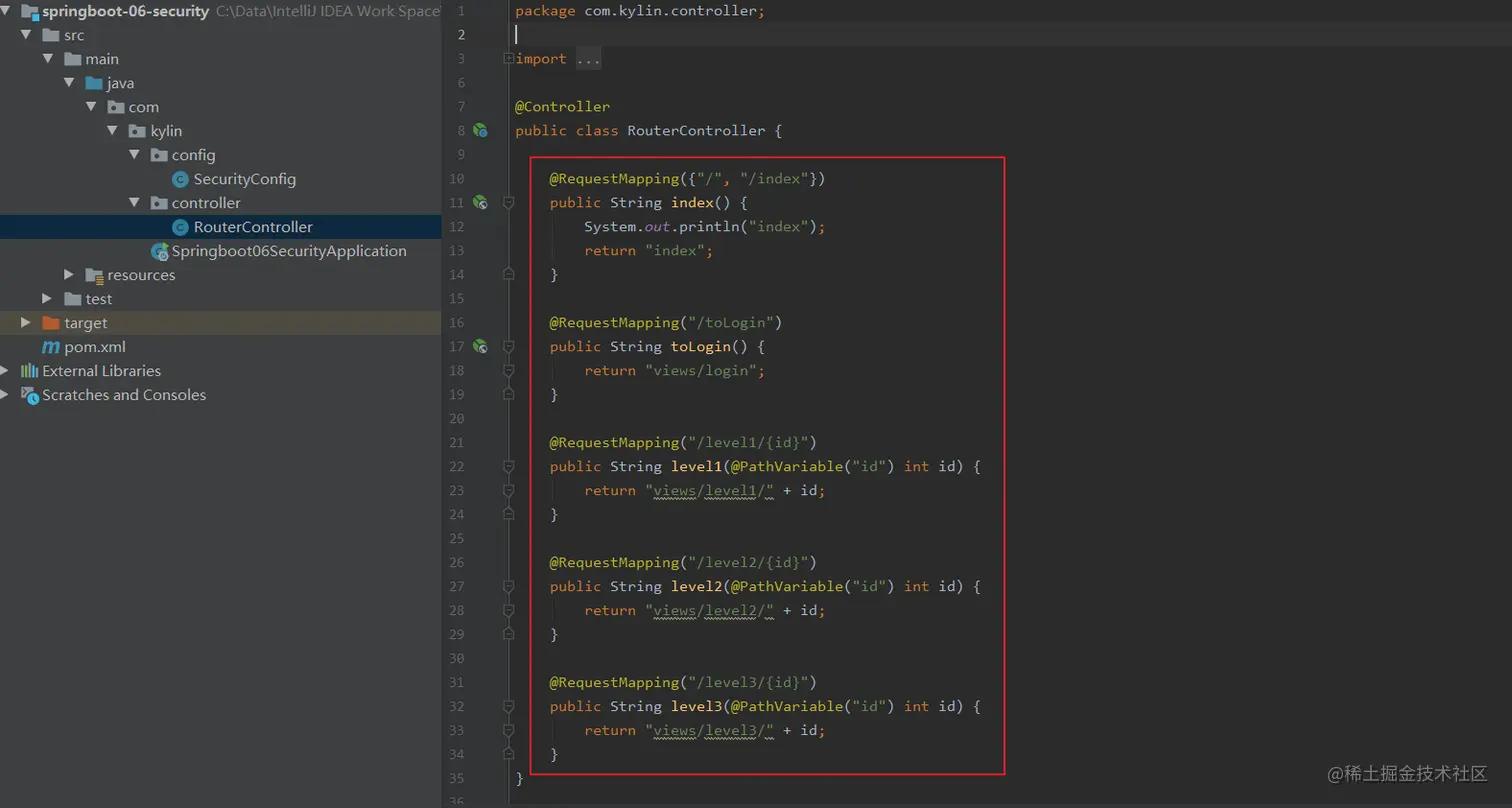
Task: Fold the level3 method at line 32
Action: point(508,707)
